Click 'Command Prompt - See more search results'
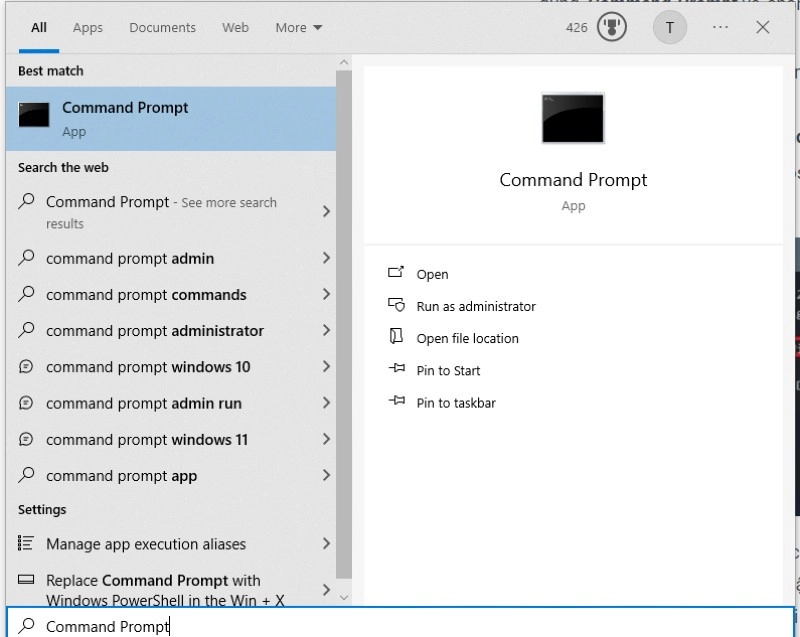 171,212
